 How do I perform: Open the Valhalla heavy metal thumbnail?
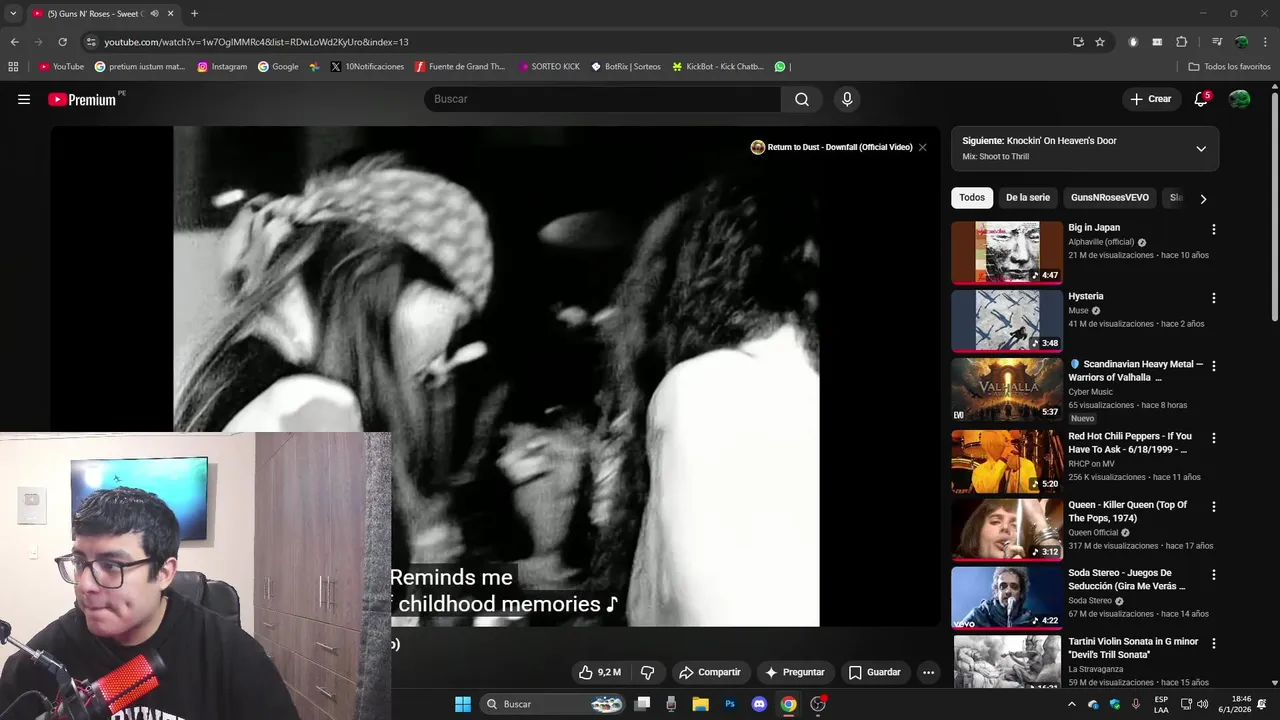pyautogui.click(x=1007, y=390)
